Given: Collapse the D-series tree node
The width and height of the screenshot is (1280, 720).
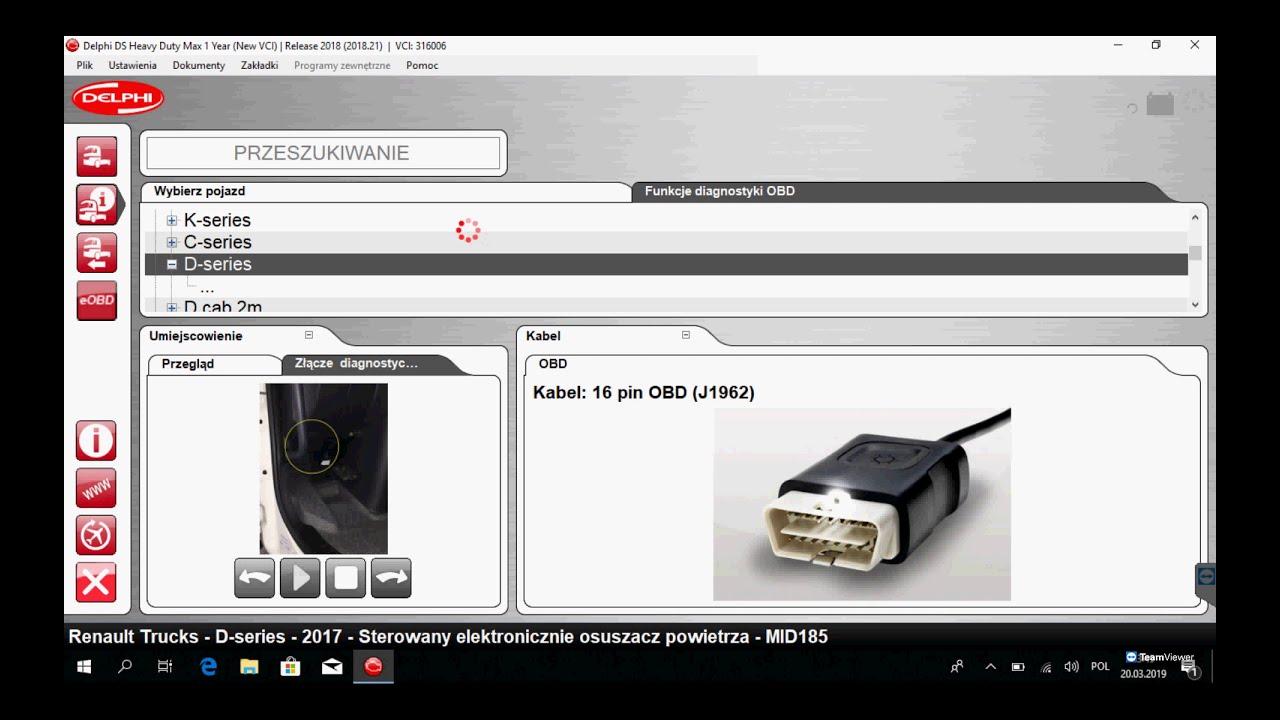Looking at the screenshot, I should coord(172,264).
